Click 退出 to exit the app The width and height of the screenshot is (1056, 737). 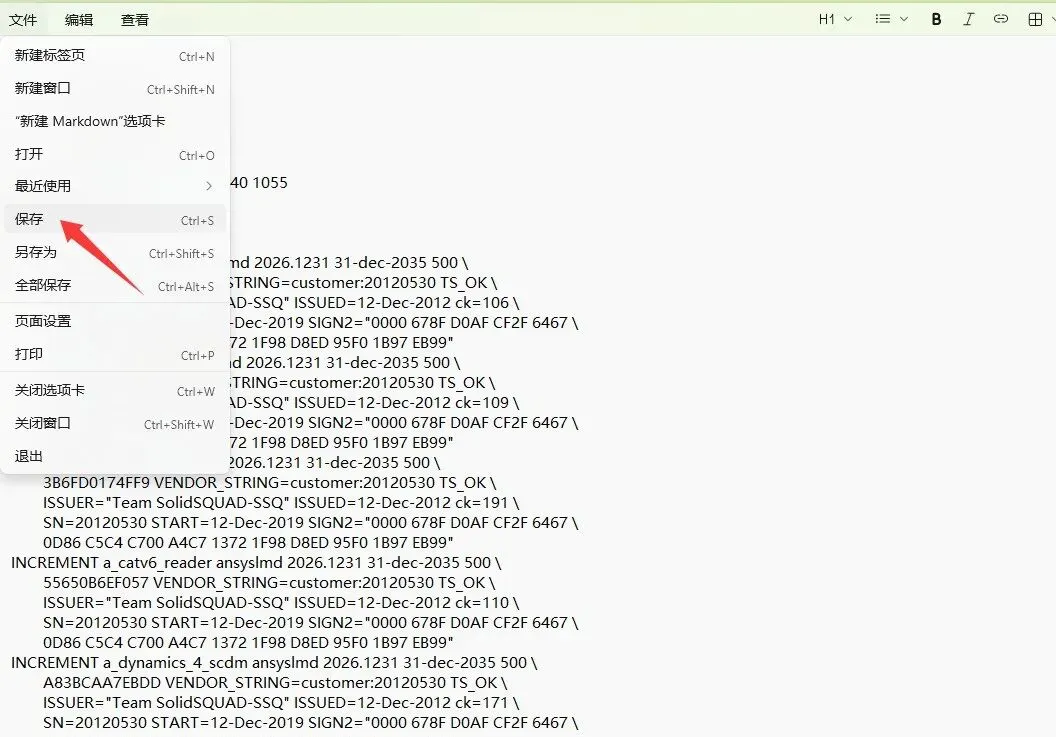coord(115,457)
